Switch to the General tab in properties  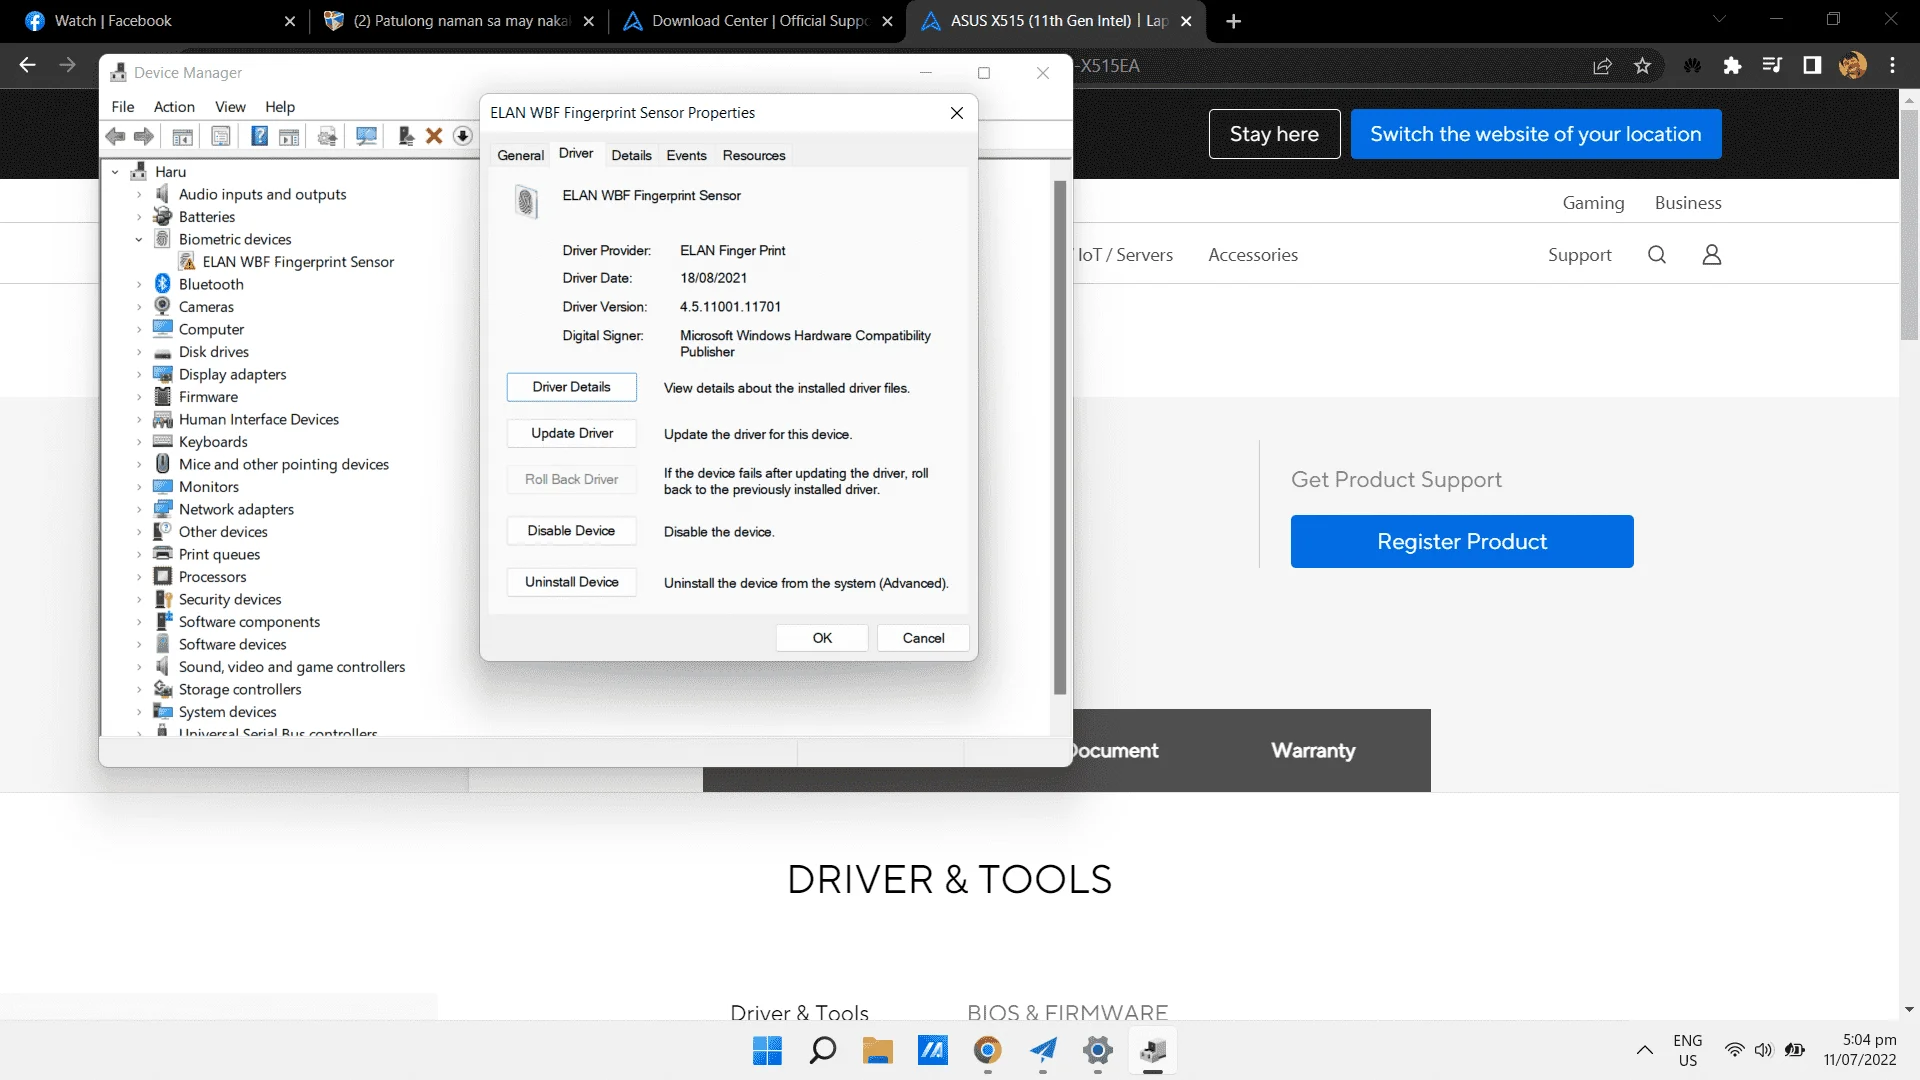[x=521, y=155]
